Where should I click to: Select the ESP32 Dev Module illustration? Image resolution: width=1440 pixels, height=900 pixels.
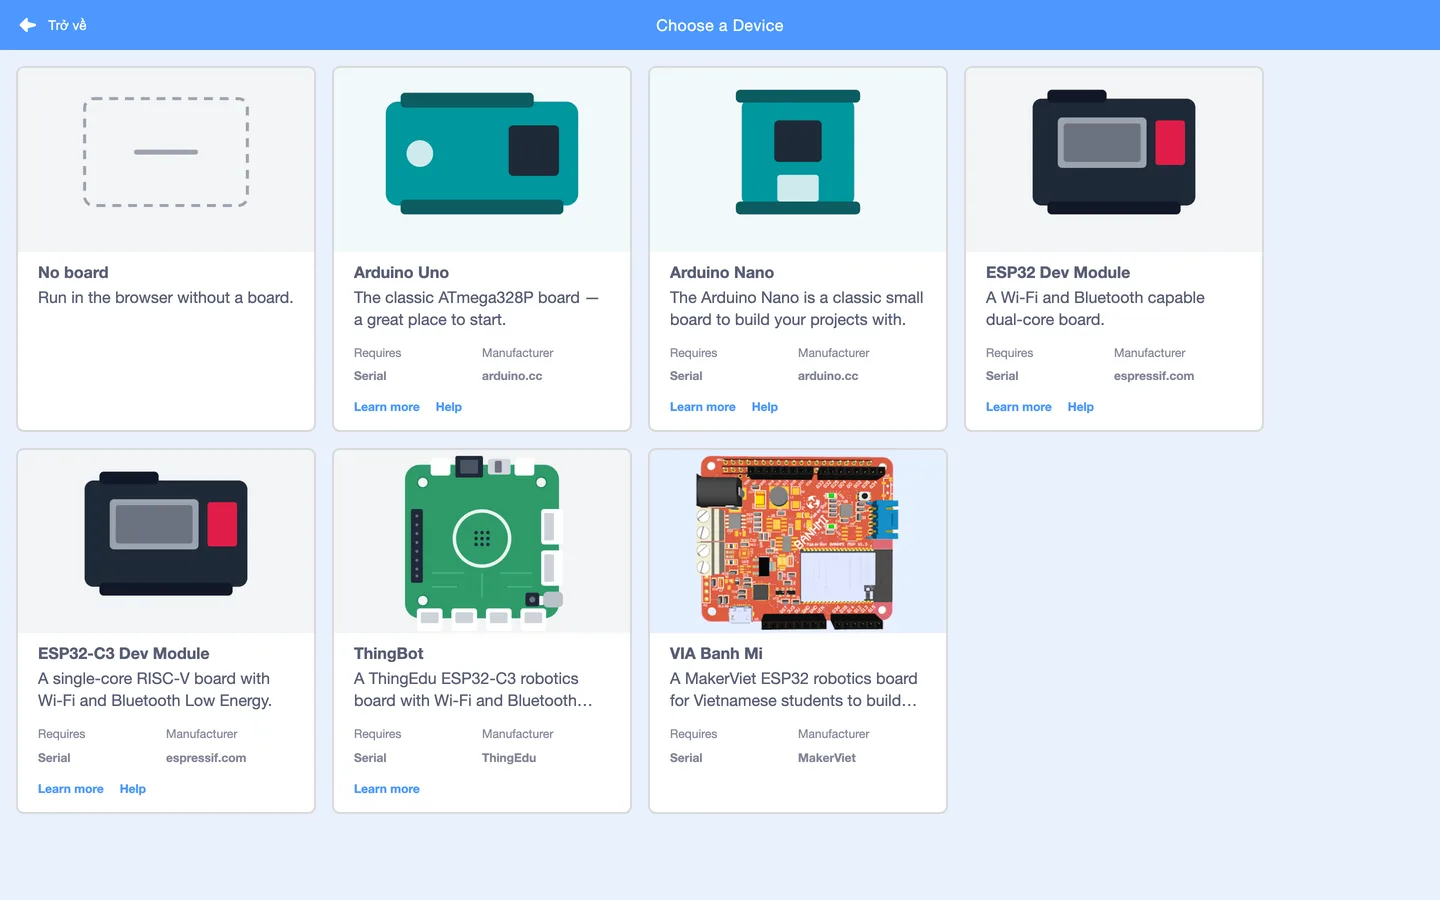pos(1114,152)
